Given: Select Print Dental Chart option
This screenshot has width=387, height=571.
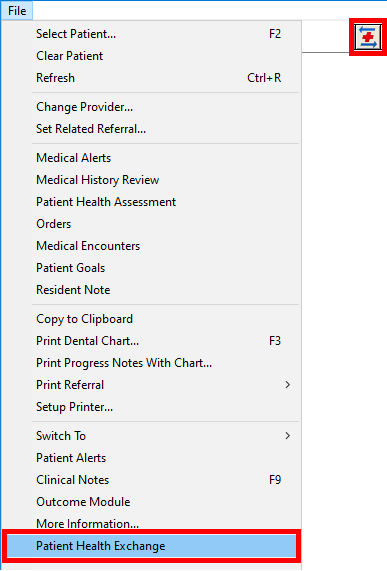Looking at the screenshot, I should point(151,341).
